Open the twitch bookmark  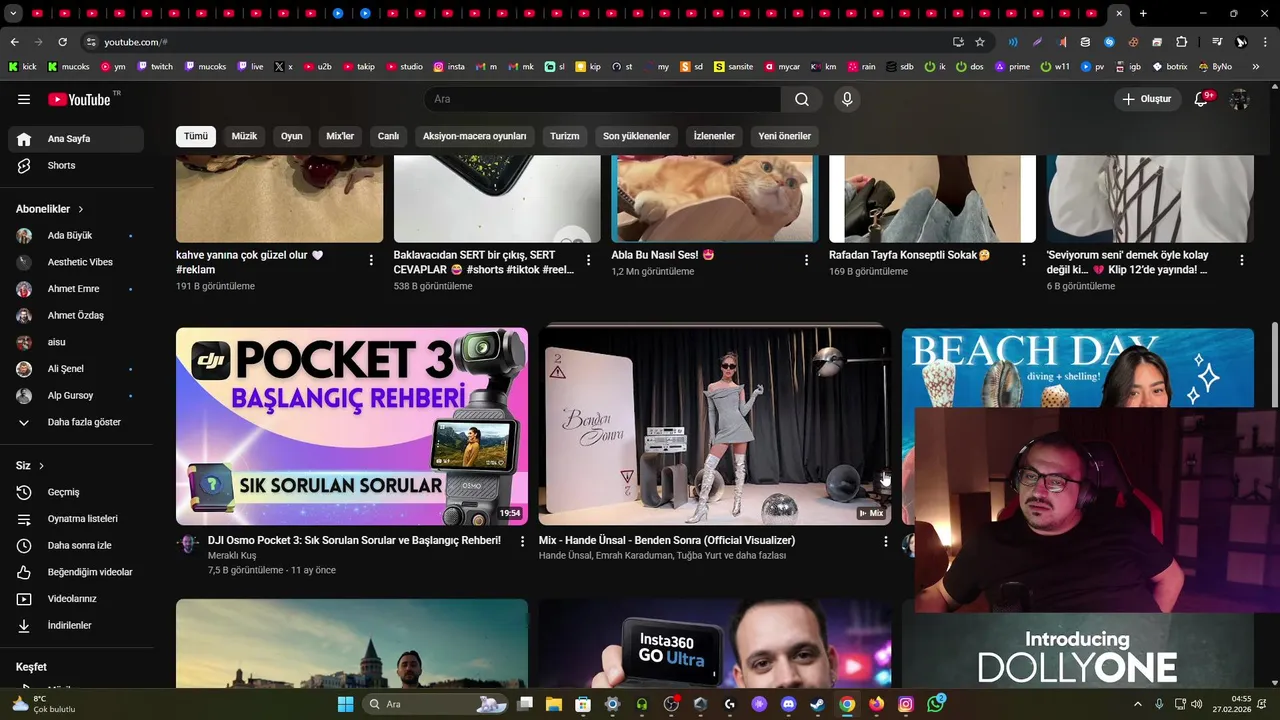[x=155, y=67]
